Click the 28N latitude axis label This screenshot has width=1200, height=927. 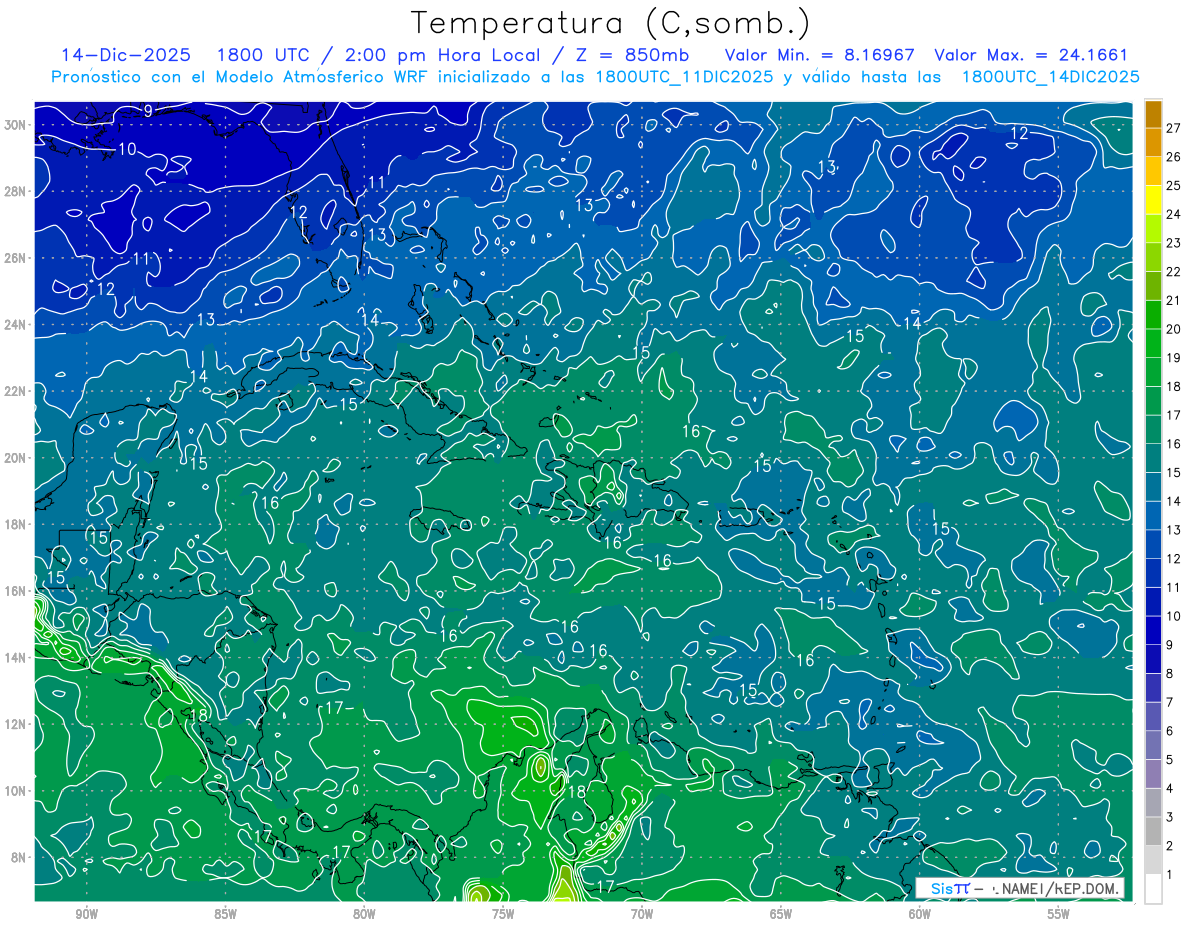coord(17,191)
